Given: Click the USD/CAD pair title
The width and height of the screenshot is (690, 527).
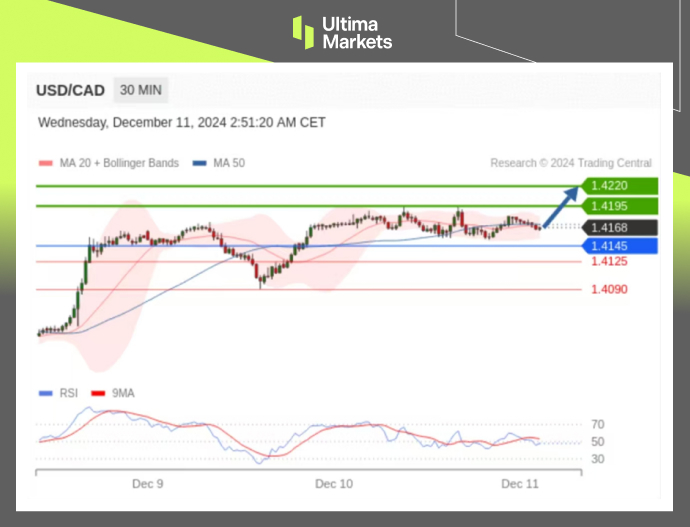Looking at the screenshot, I should 70,90.
